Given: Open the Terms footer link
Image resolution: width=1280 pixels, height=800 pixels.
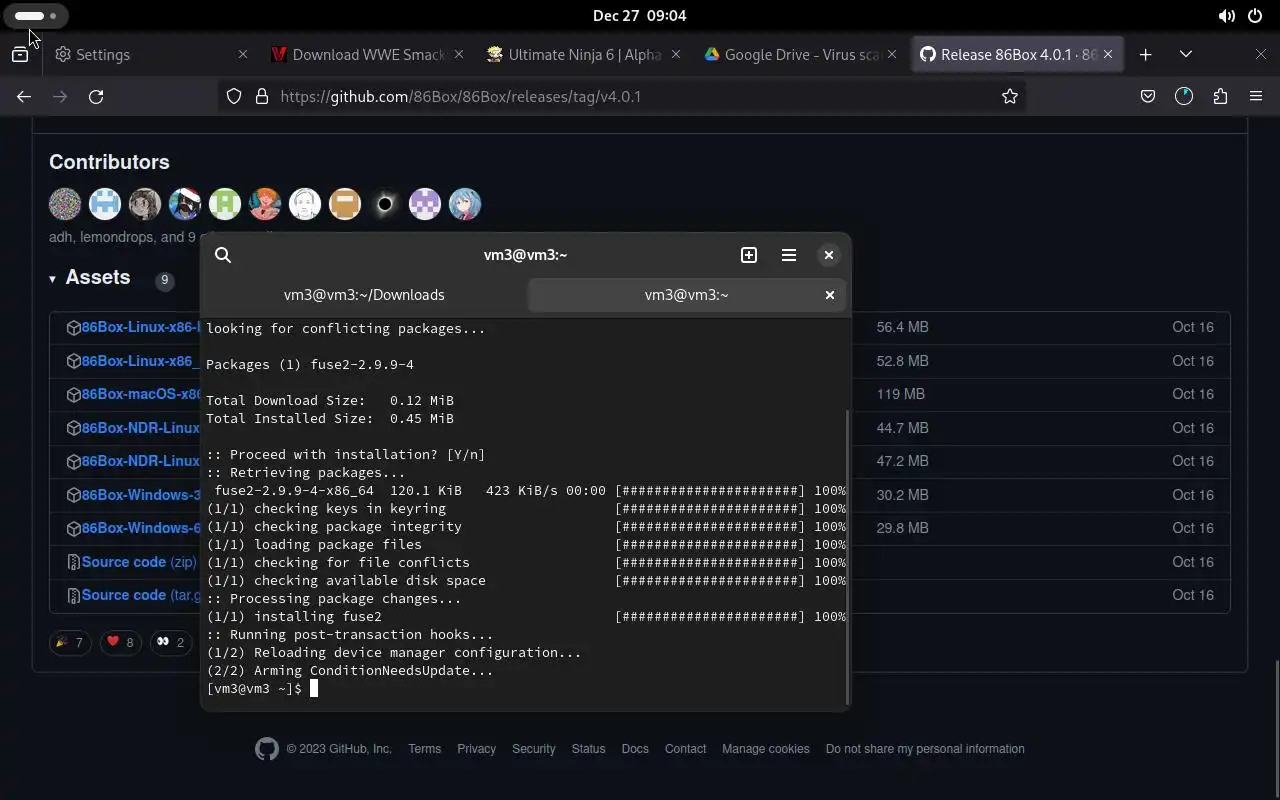Looking at the screenshot, I should (x=424, y=749).
